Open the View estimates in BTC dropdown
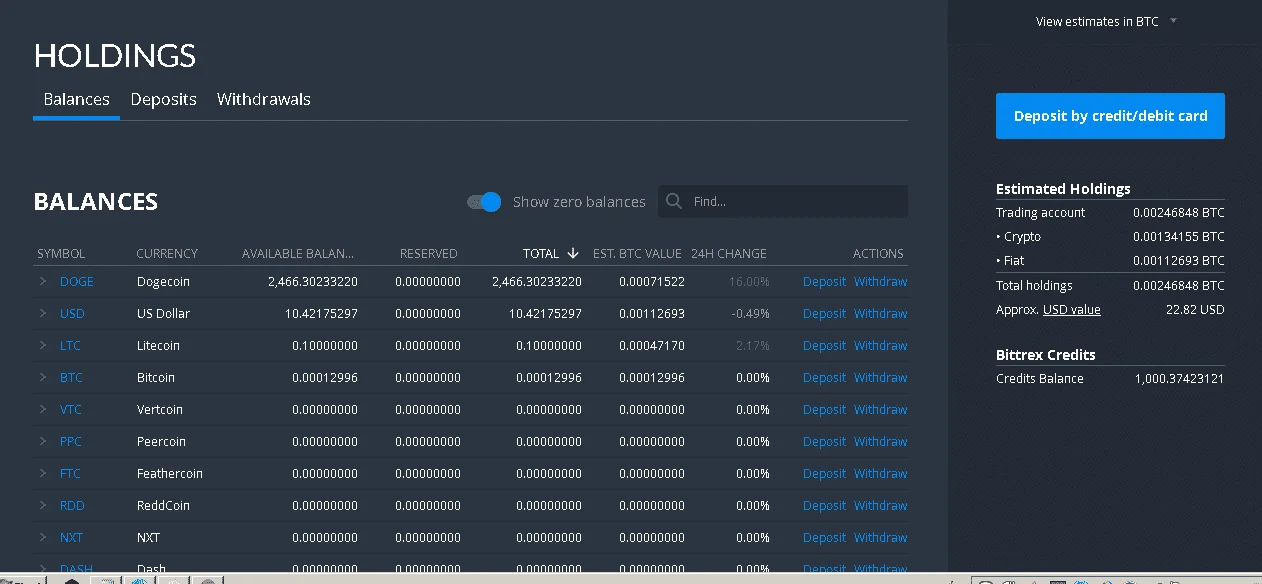Viewport: 1262px width, 584px height. [x=1107, y=21]
